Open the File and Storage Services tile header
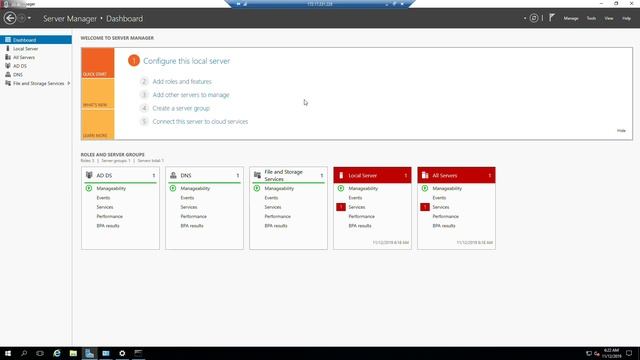This screenshot has width=640, height=360. point(289,175)
